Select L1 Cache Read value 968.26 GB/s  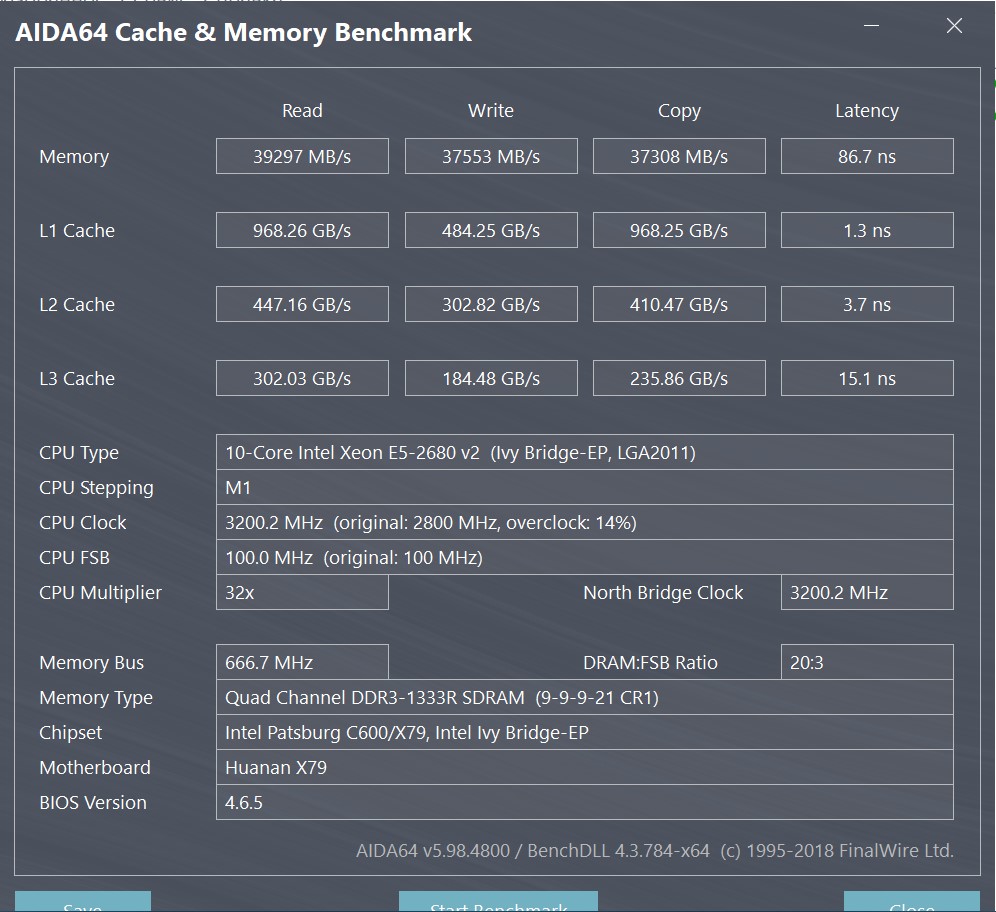click(302, 230)
